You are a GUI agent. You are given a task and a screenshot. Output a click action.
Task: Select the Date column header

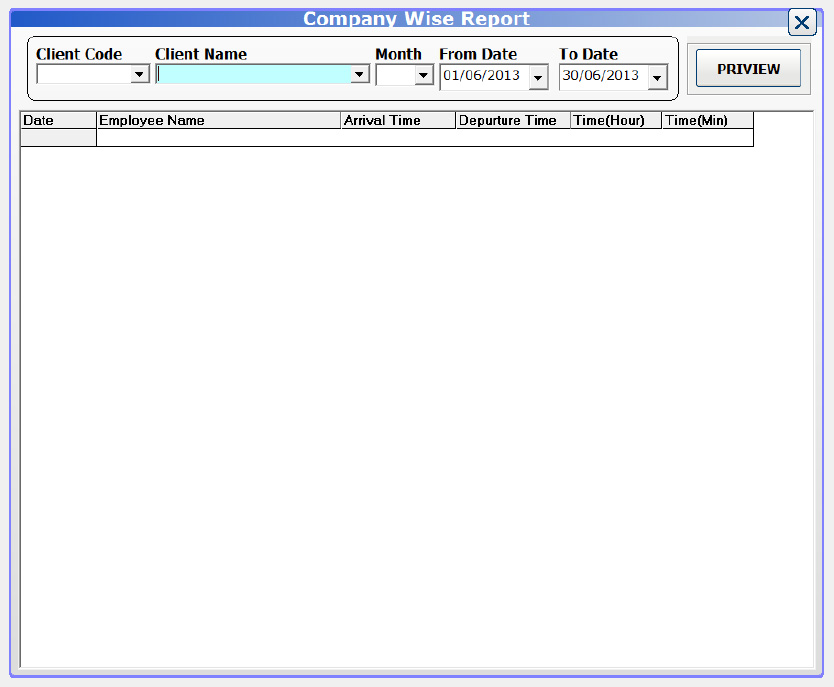[56, 120]
